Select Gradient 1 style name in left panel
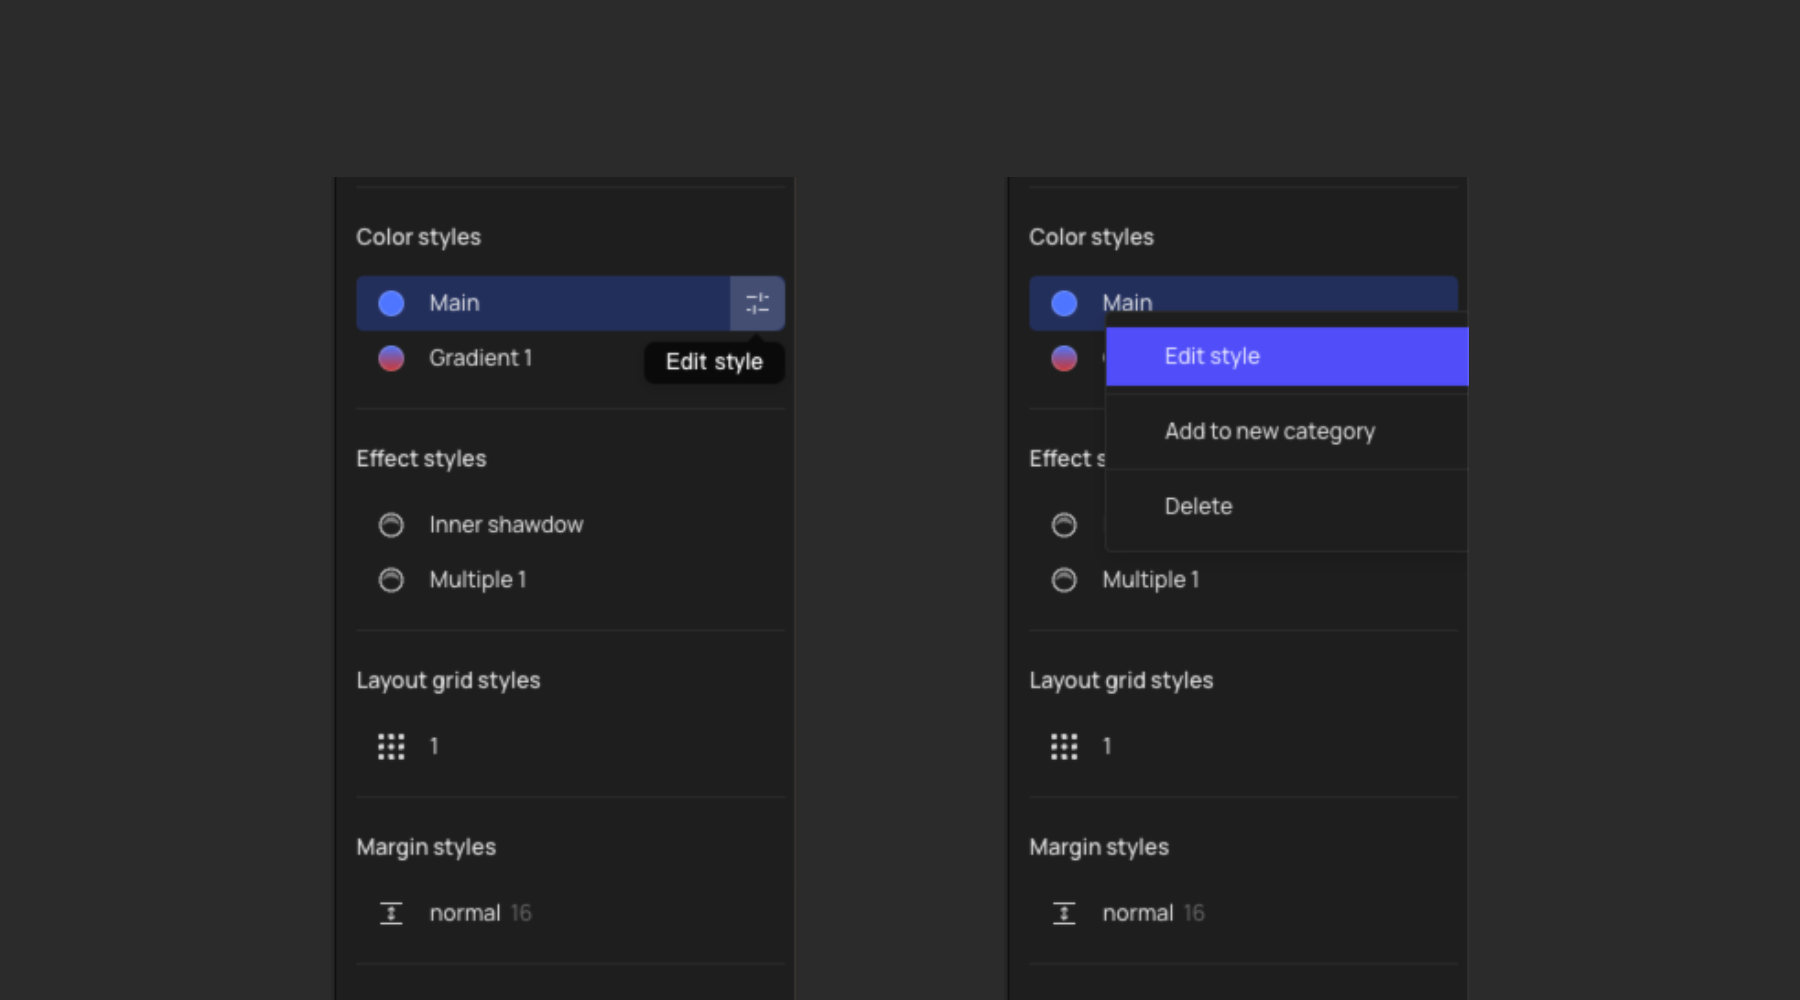The width and height of the screenshot is (1800, 1000). coord(480,358)
